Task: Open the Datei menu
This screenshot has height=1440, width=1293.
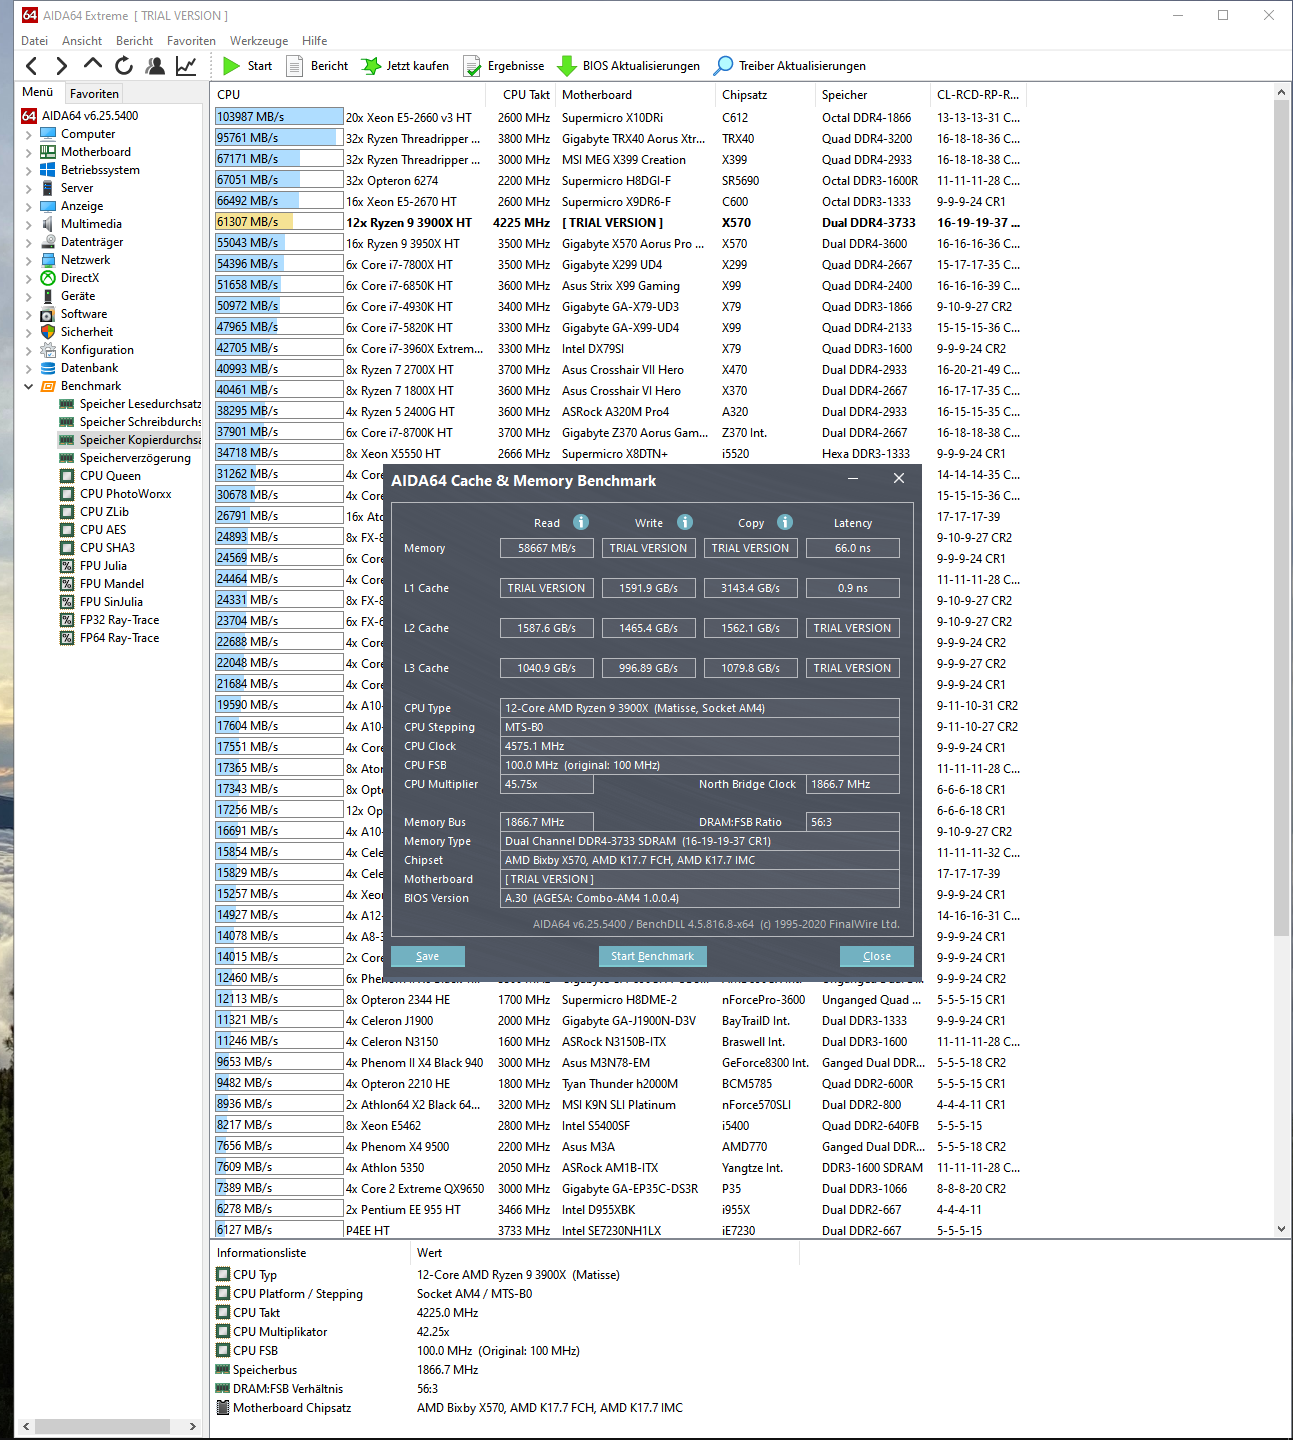Action: (x=34, y=41)
